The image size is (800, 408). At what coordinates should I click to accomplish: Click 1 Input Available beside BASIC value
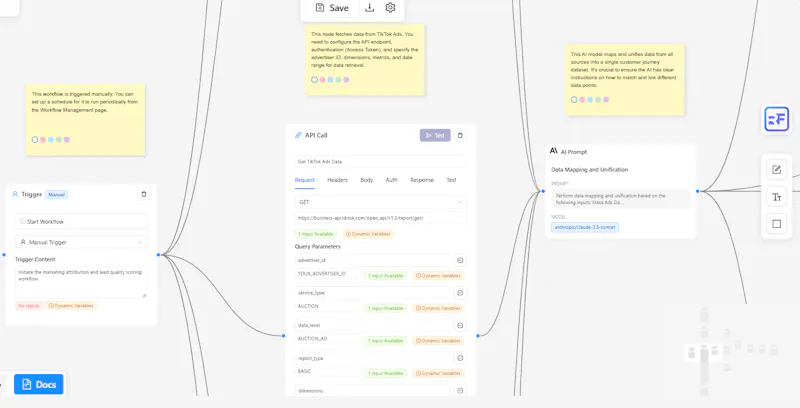coord(386,373)
